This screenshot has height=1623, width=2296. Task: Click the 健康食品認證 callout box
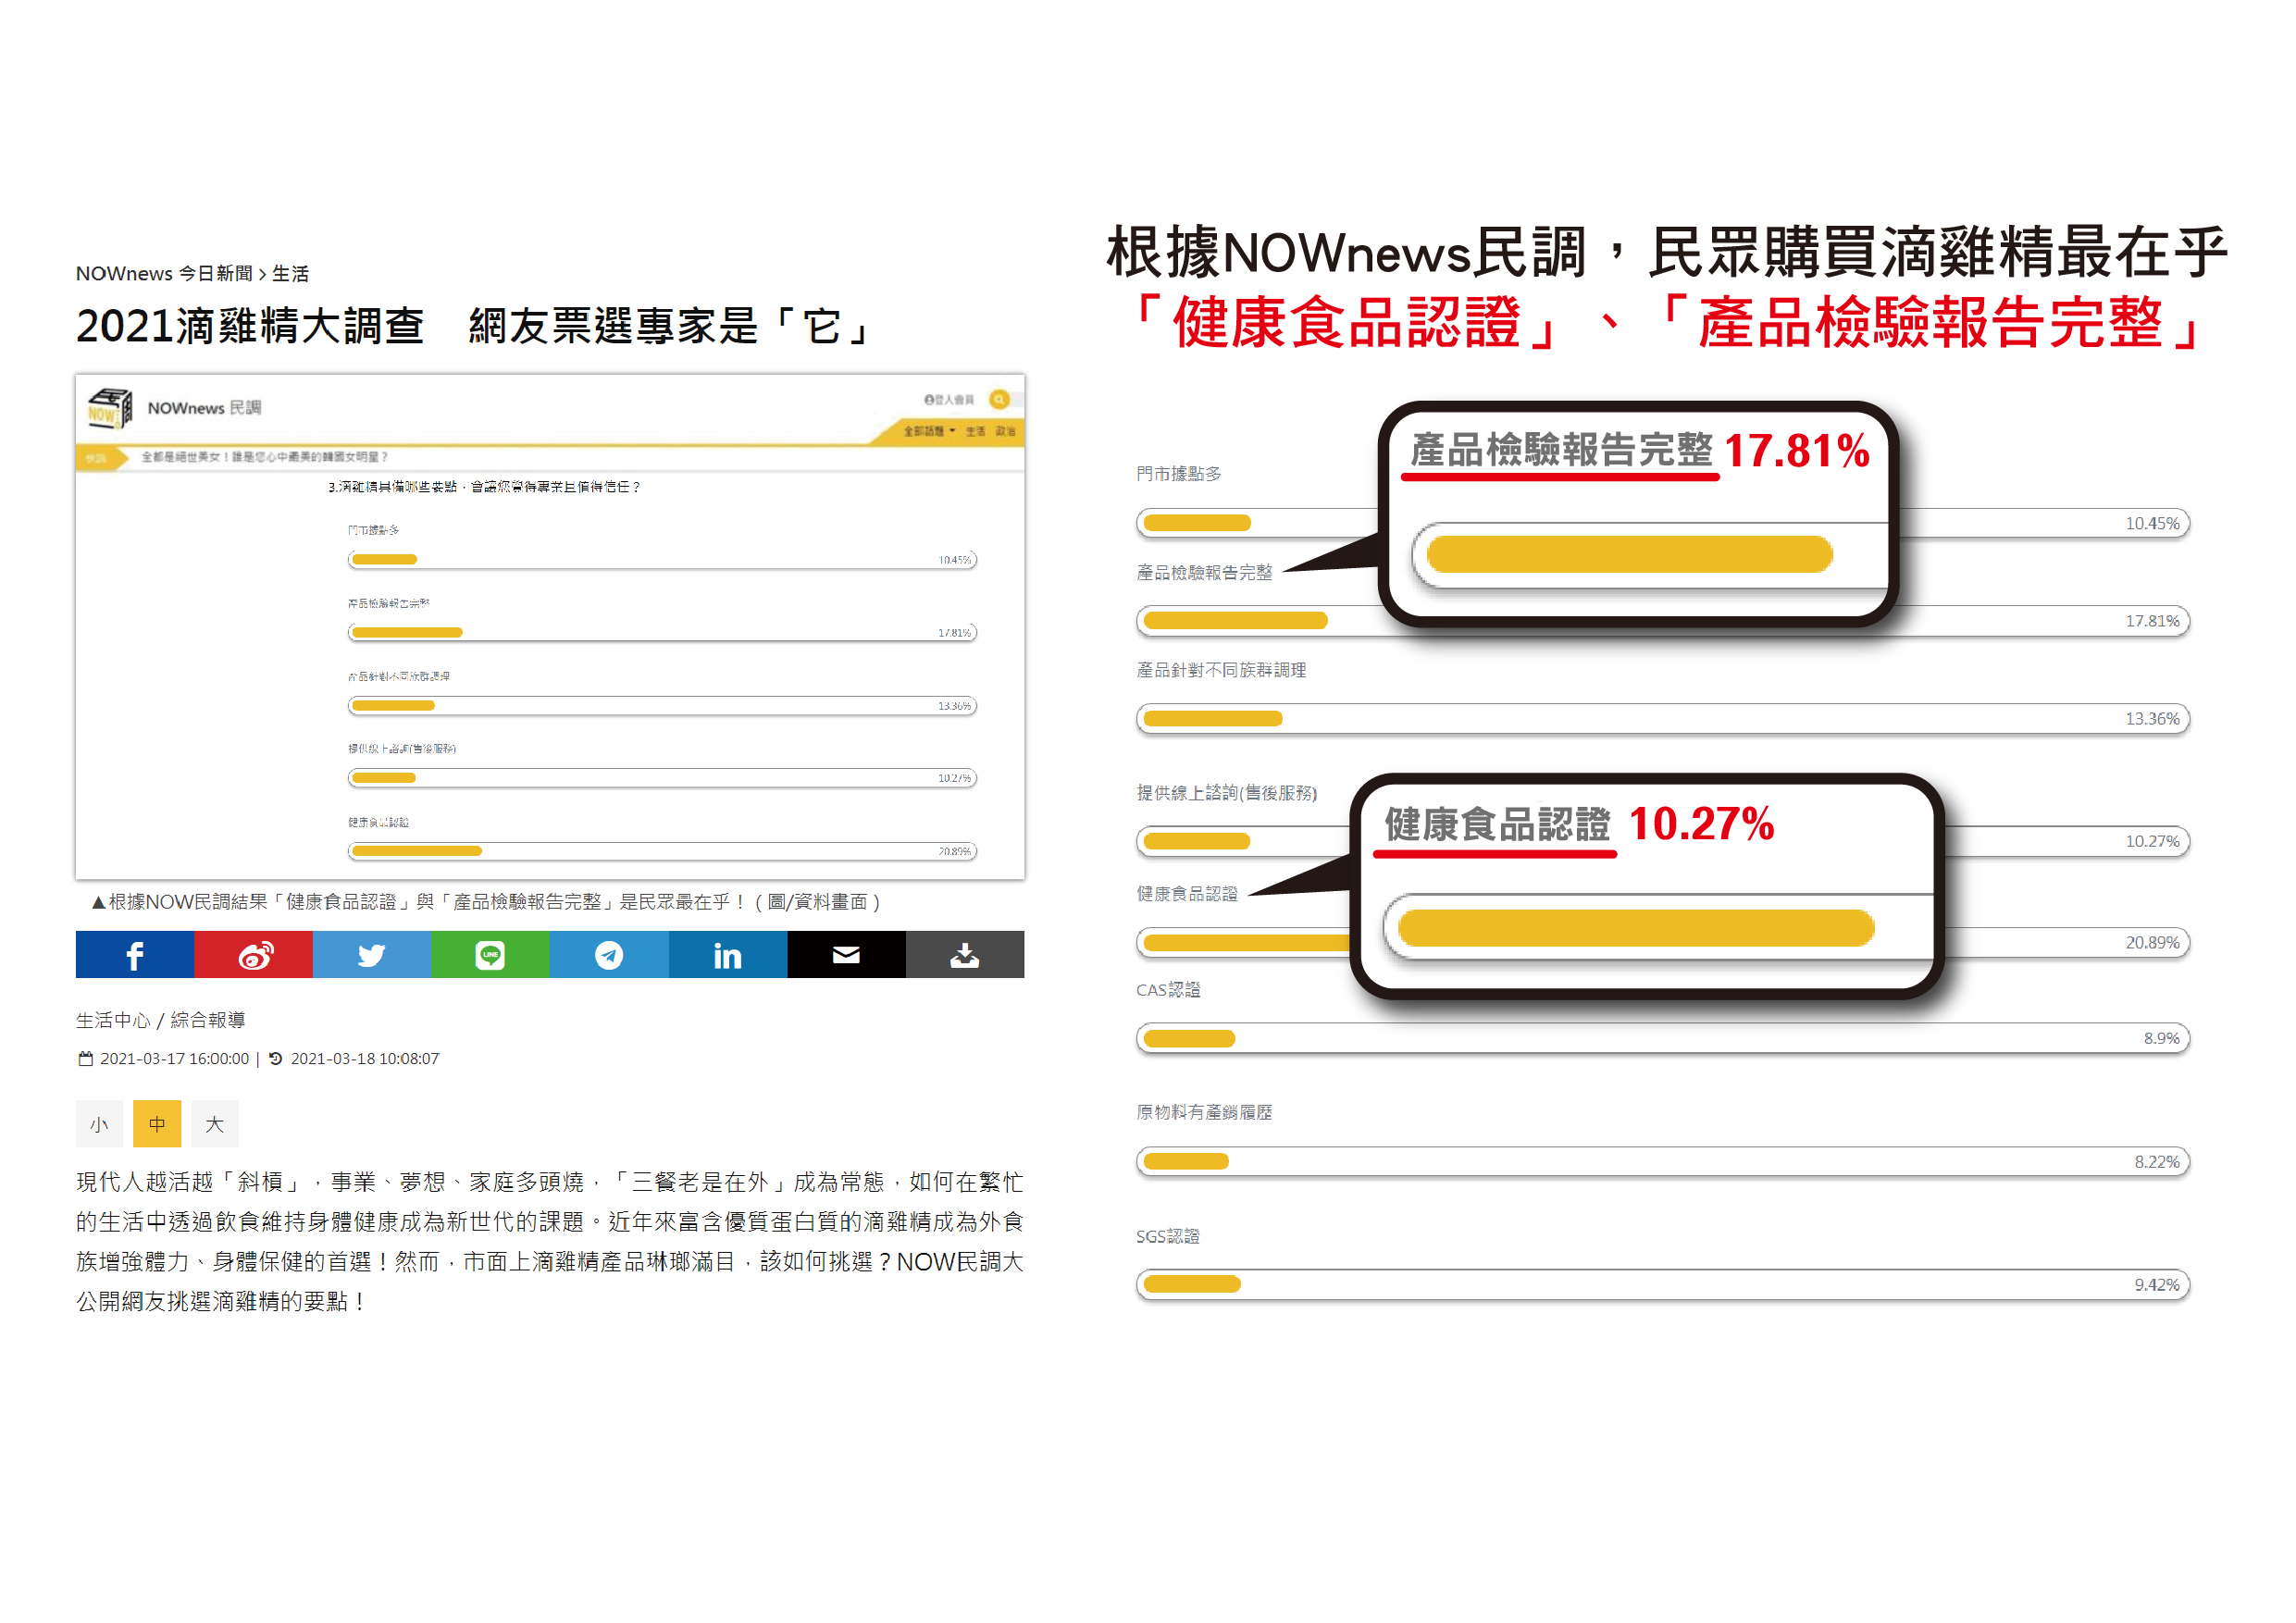tap(1647, 887)
